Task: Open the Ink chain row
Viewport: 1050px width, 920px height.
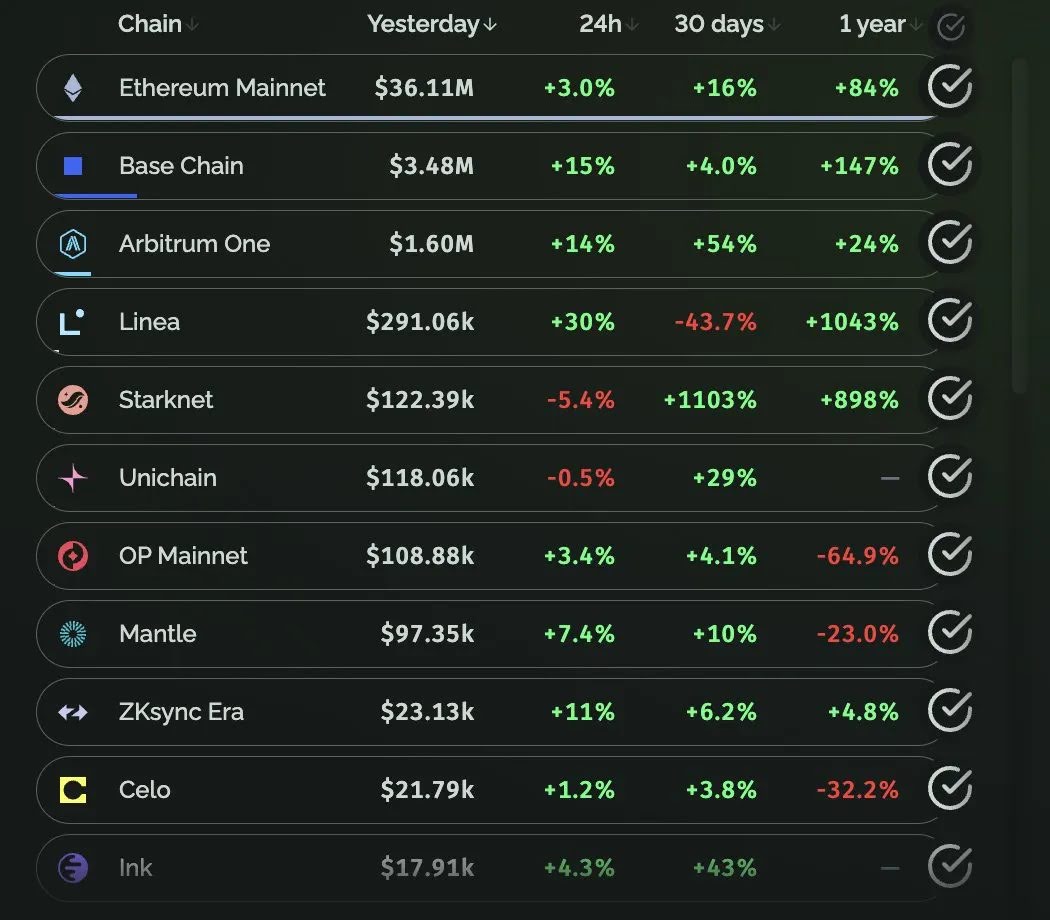Action: pos(136,868)
